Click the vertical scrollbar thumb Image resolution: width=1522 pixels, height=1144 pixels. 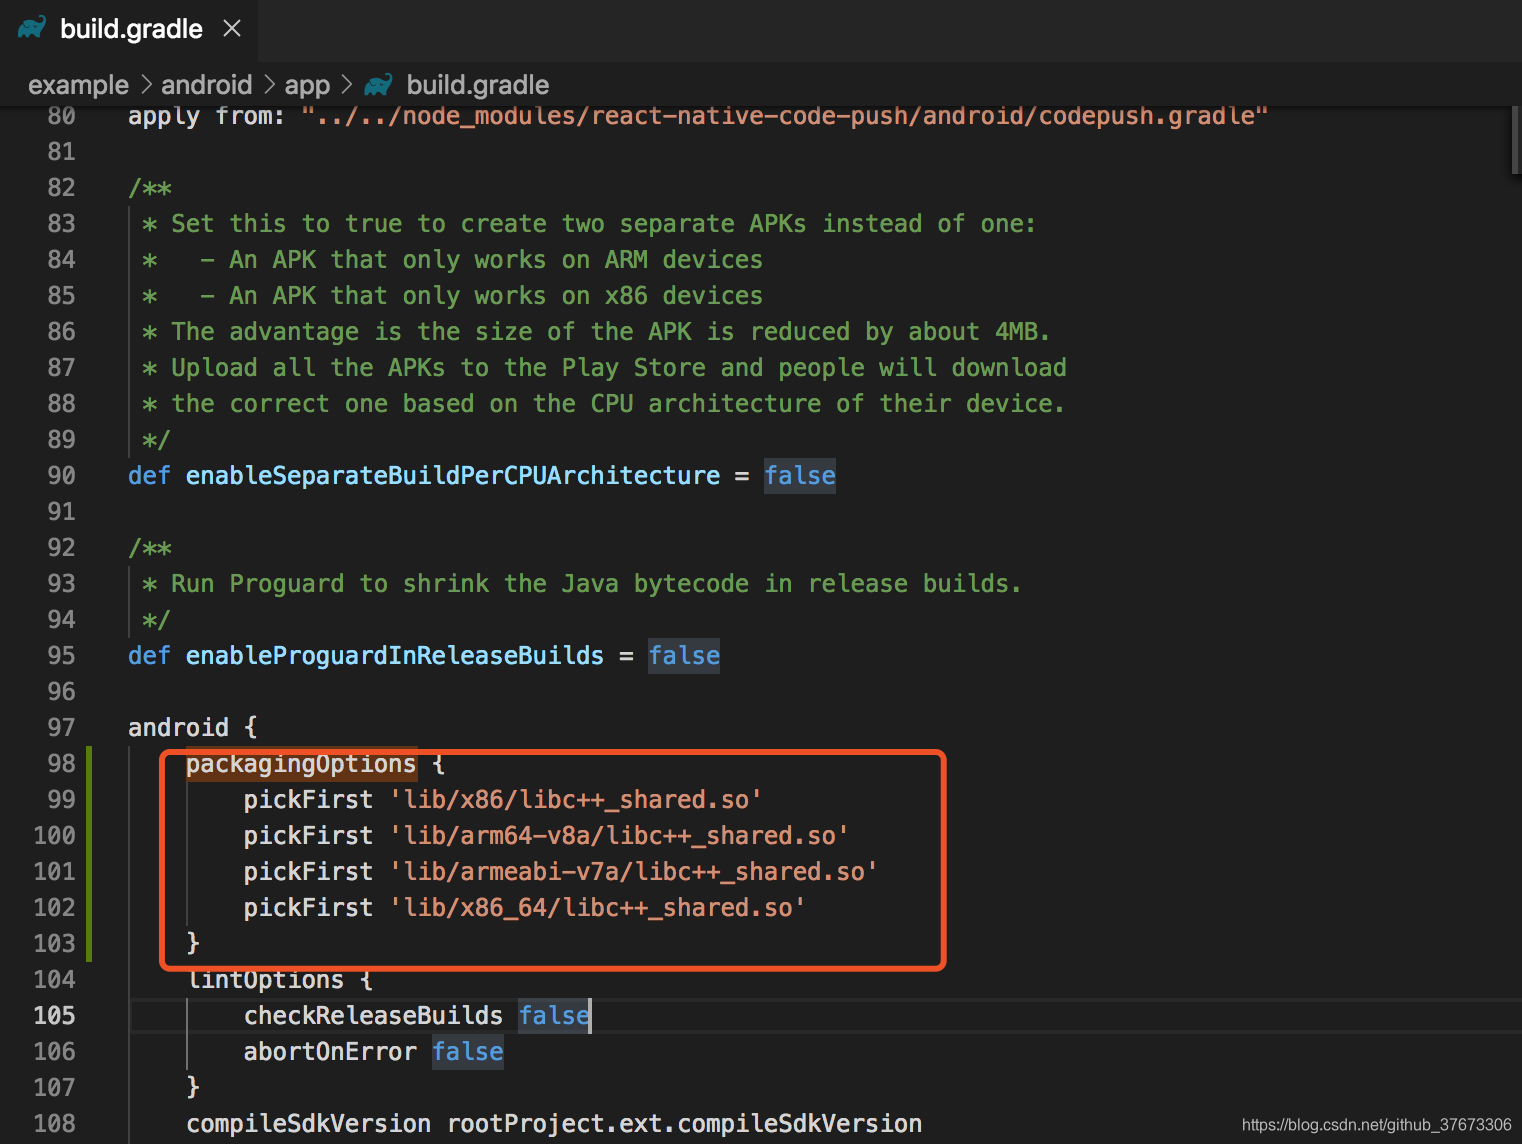click(1516, 140)
